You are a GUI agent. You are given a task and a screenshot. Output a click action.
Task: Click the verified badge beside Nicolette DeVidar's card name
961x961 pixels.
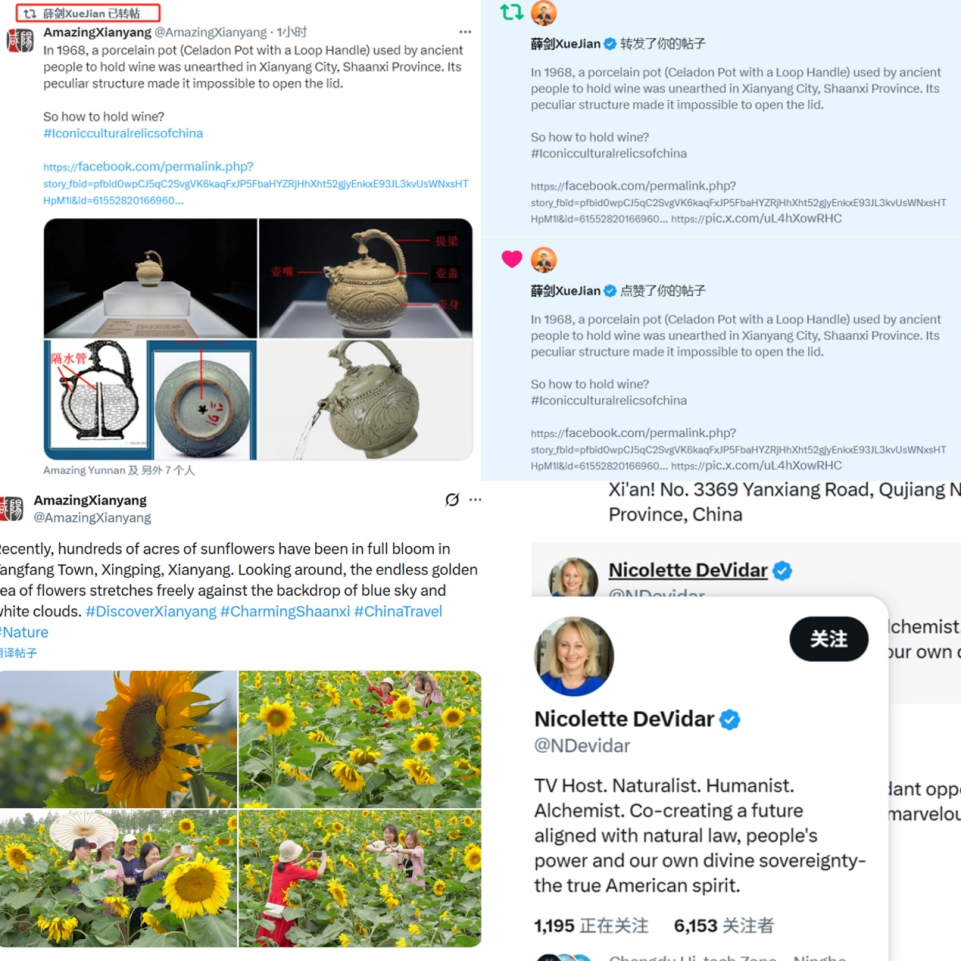(729, 719)
